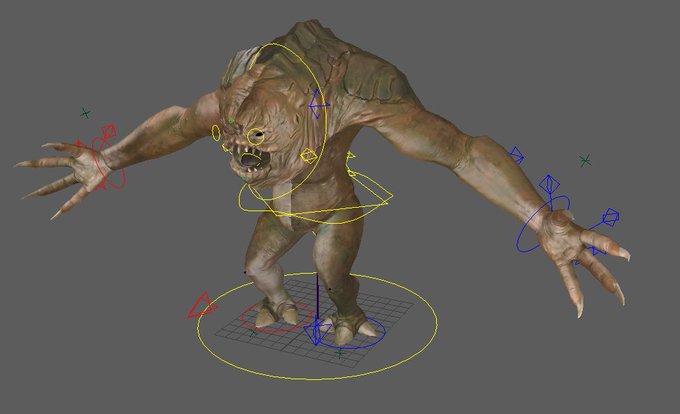The width and height of the screenshot is (680, 414).
Task: Select the green locator cross near the blue arm
Action: [x=585, y=161]
